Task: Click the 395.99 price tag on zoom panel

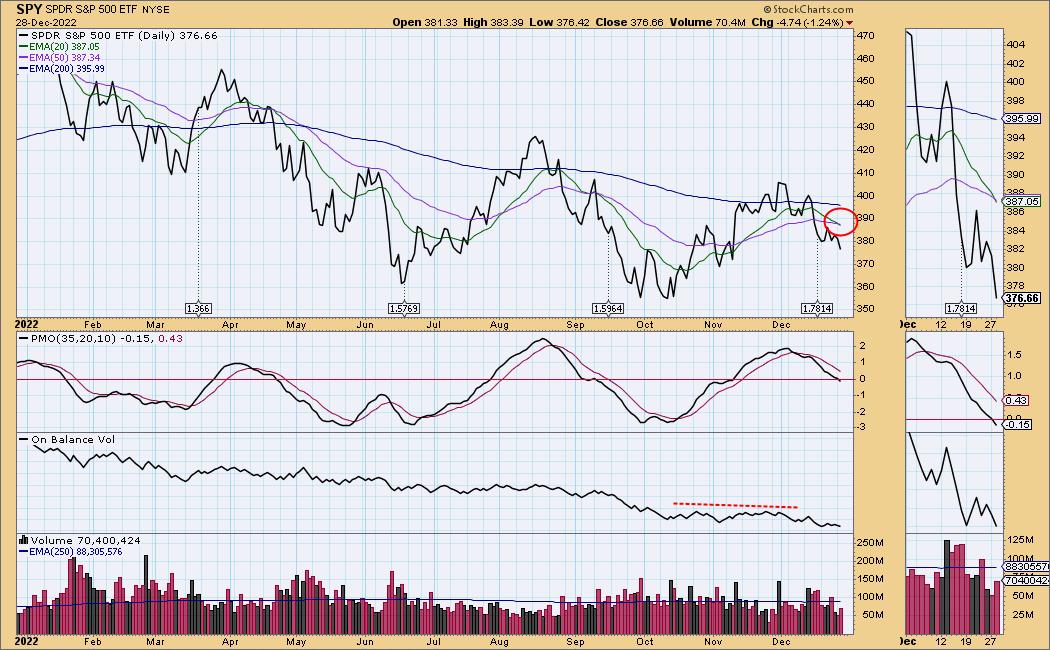Action: point(1021,118)
